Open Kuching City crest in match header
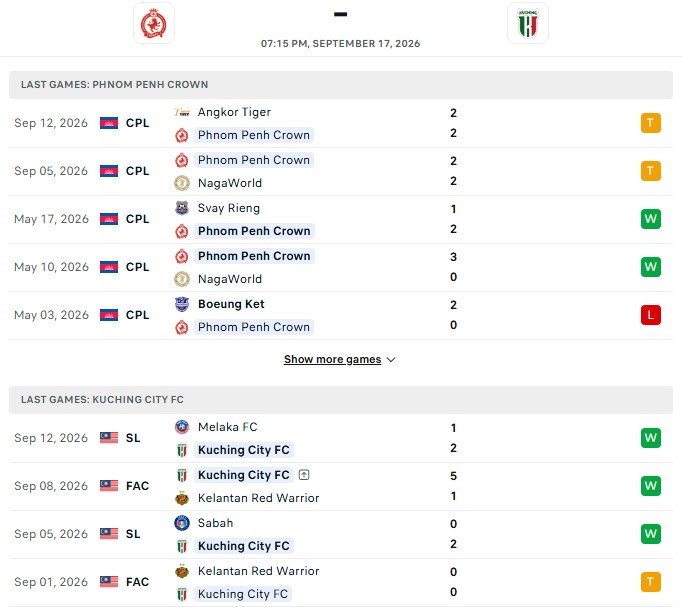Viewport: 682px width, 607px height. point(528,23)
